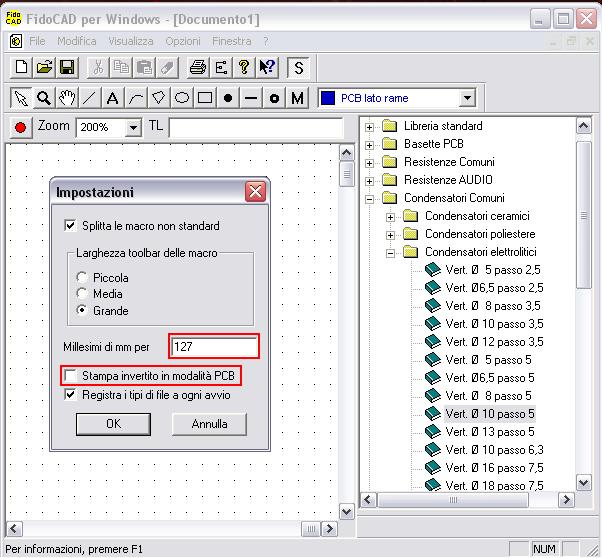This screenshot has width=602, height=558.
Task: Open the Finestra menu
Action: (232, 41)
